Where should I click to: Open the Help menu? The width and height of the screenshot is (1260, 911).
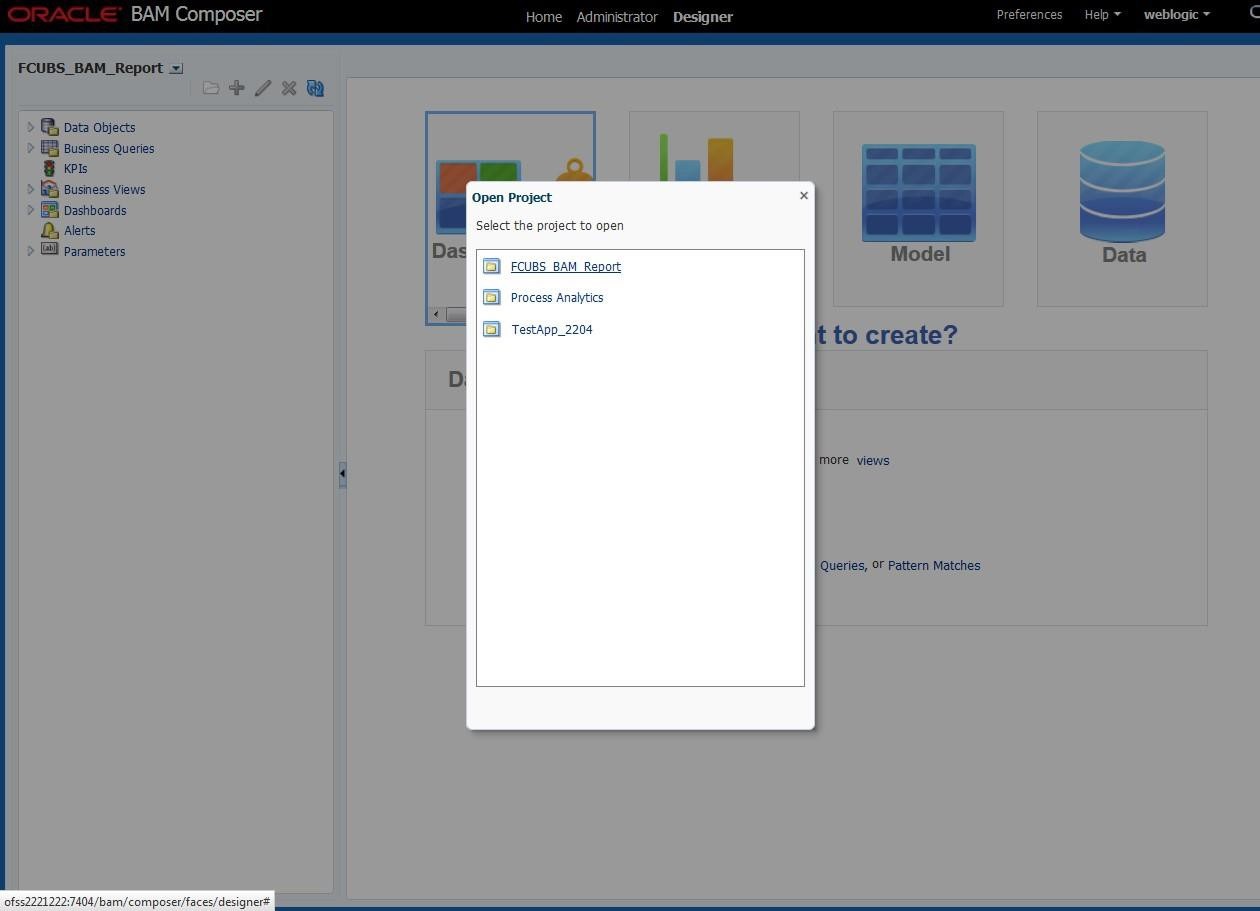tap(1102, 15)
